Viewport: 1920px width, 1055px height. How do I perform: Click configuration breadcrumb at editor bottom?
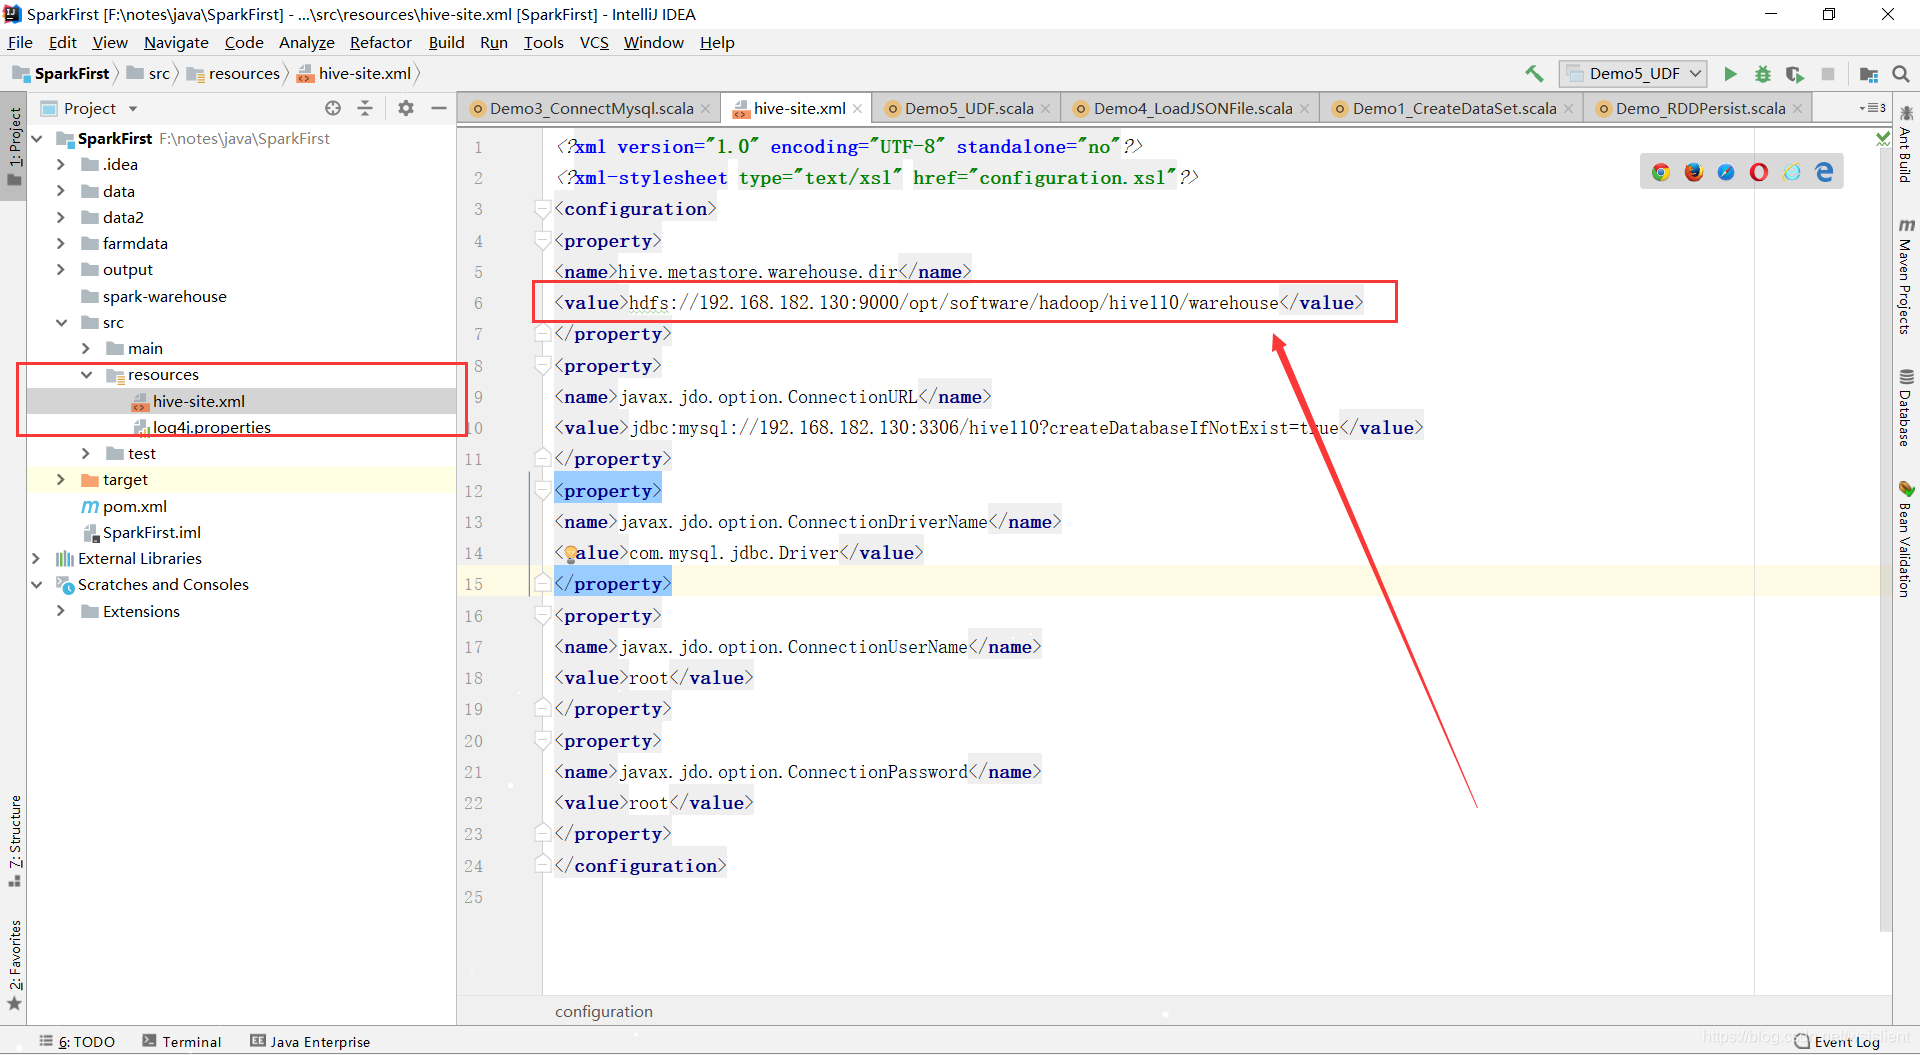click(x=604, y=1012)
